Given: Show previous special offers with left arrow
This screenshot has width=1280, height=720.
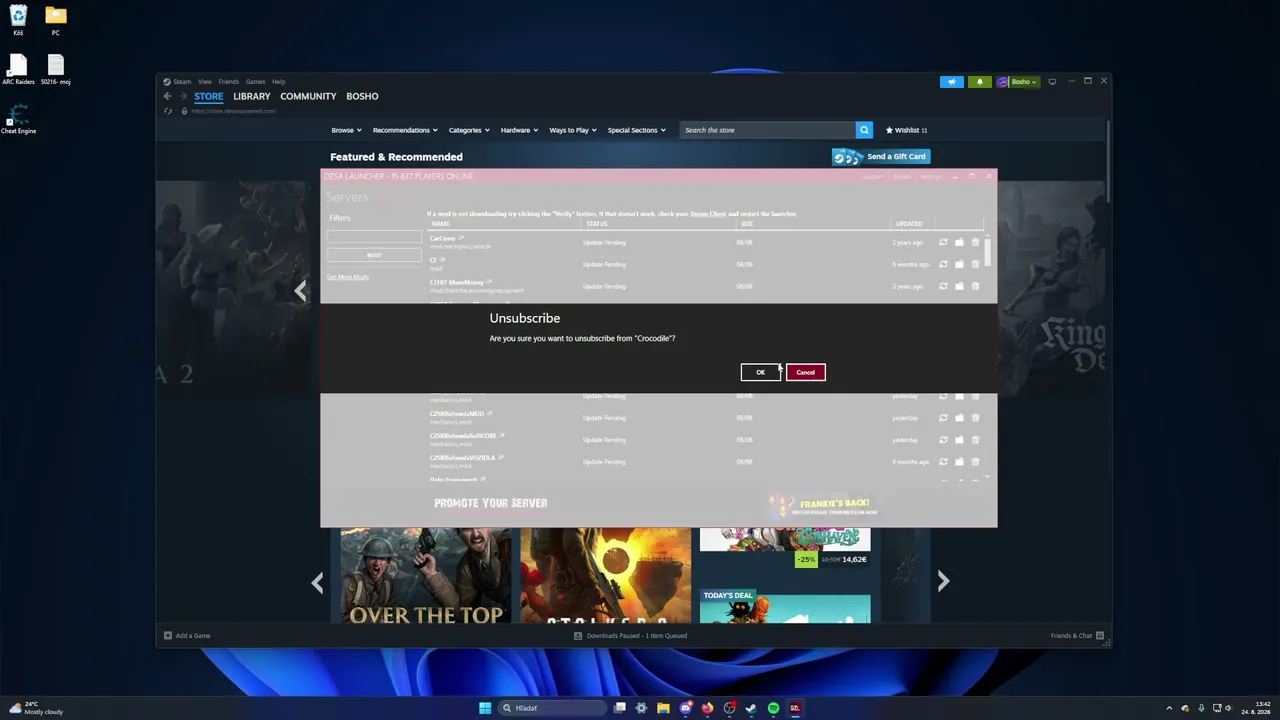Looking at the screenshot, I should (x=317, y=582).
